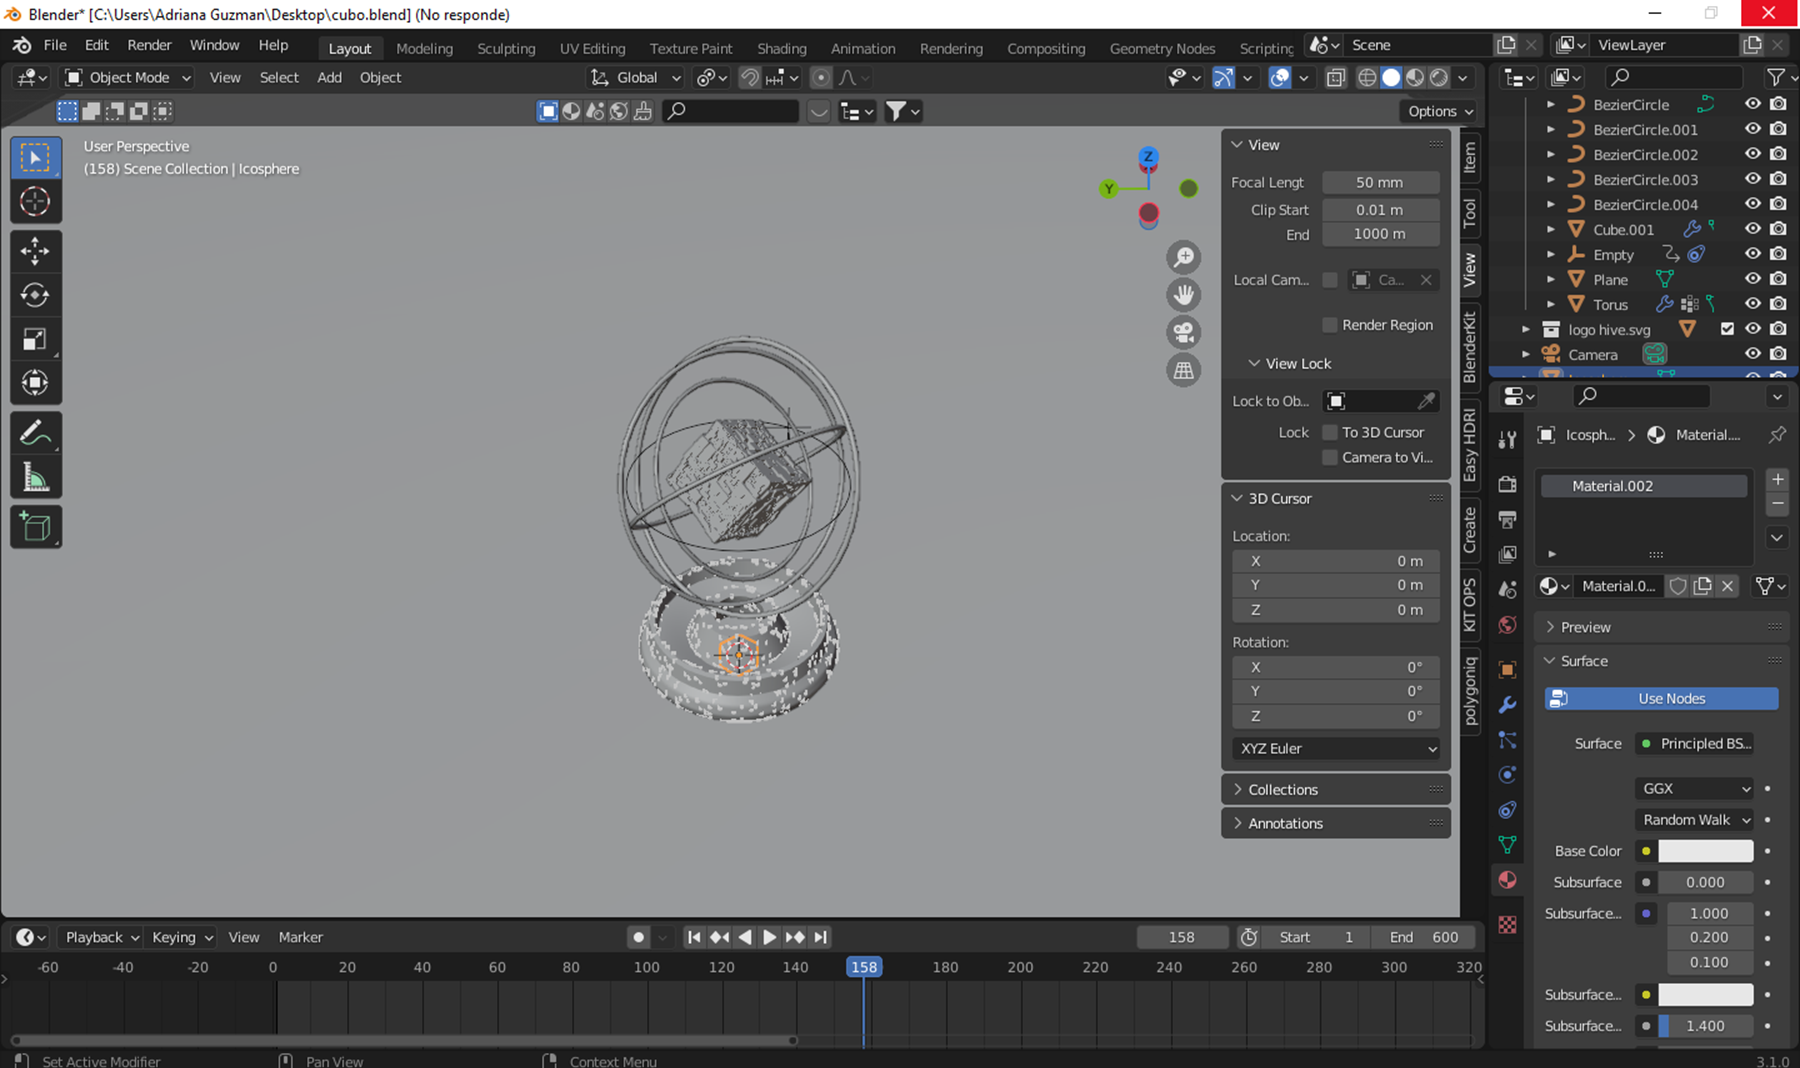The image size is (1800, 1068).
Task: Open the Material properties tab
Action: point(1508,880)
